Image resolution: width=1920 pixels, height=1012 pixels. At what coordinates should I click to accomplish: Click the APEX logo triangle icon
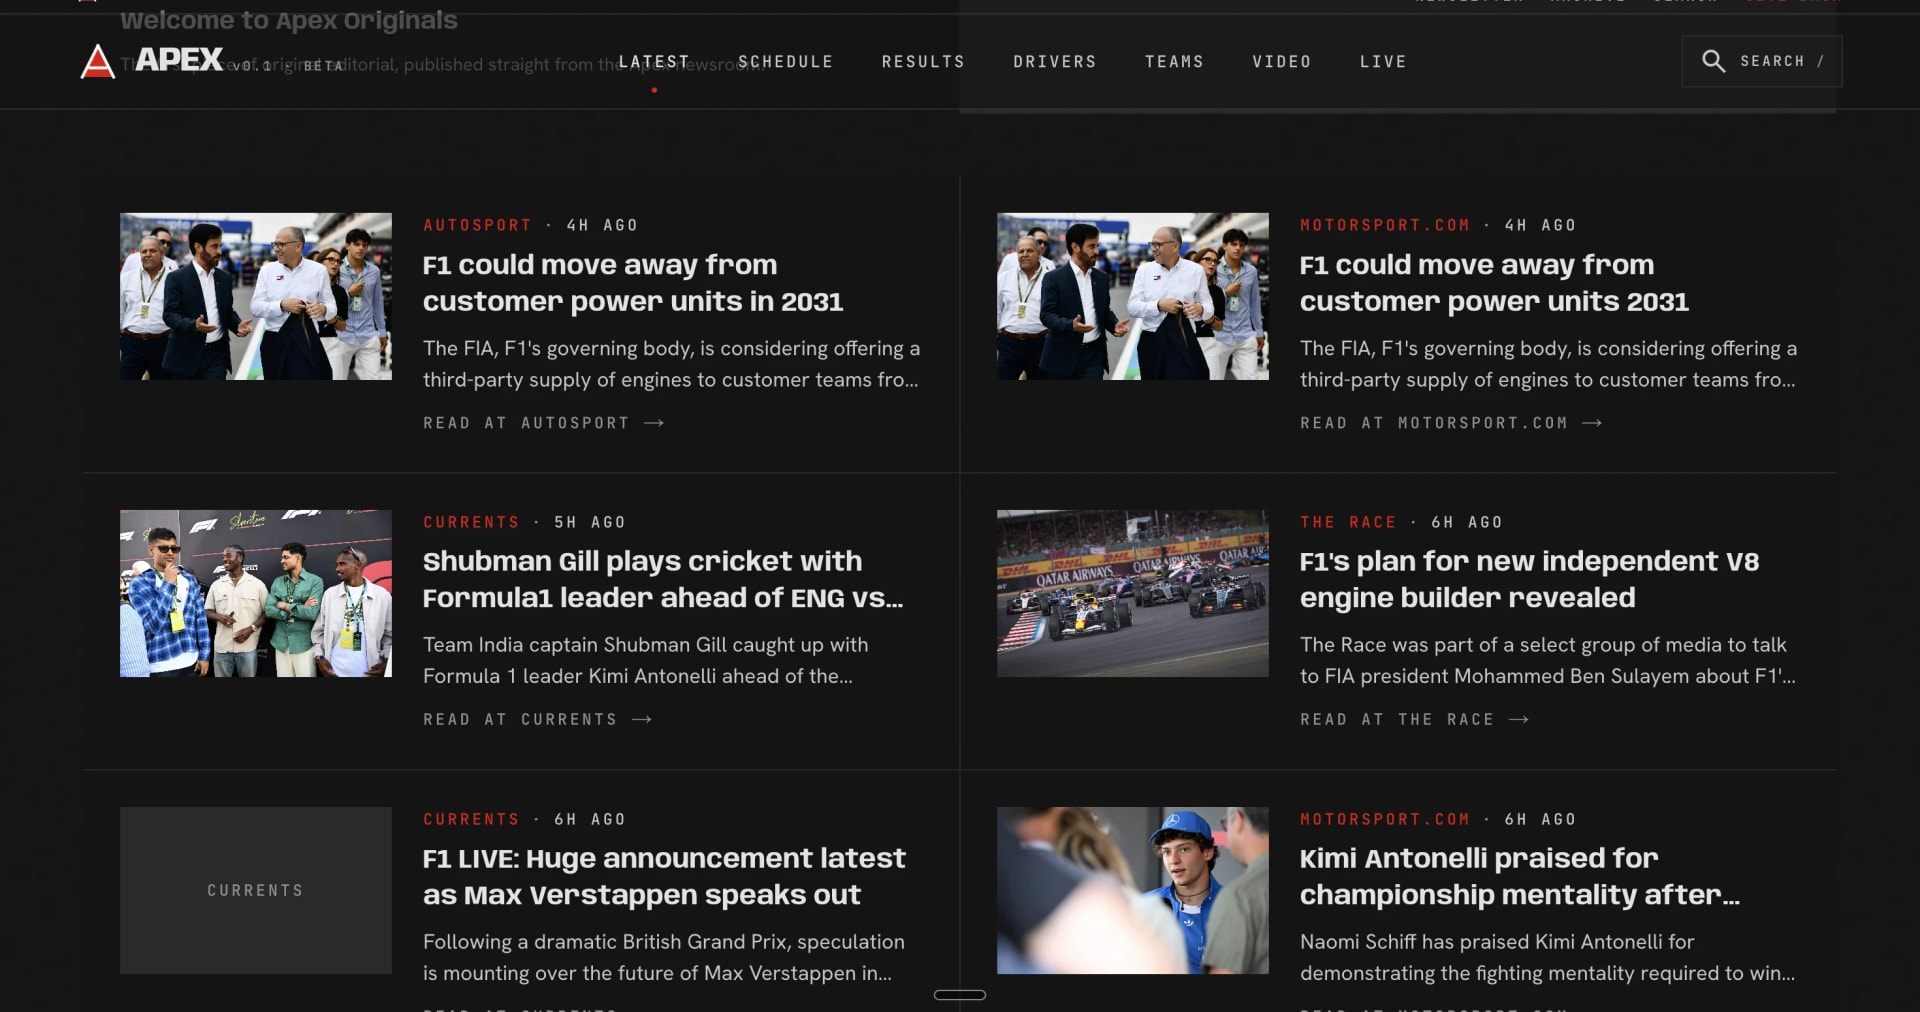tap(97, 61)
